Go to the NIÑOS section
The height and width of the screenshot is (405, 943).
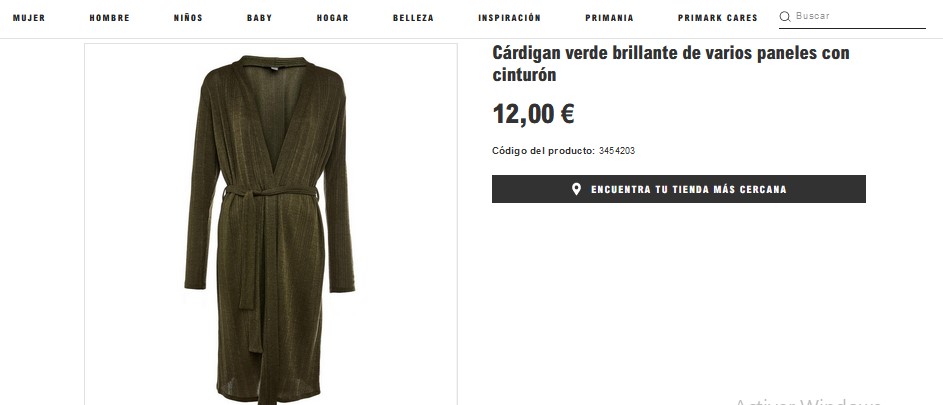click(x=188, y=18)
